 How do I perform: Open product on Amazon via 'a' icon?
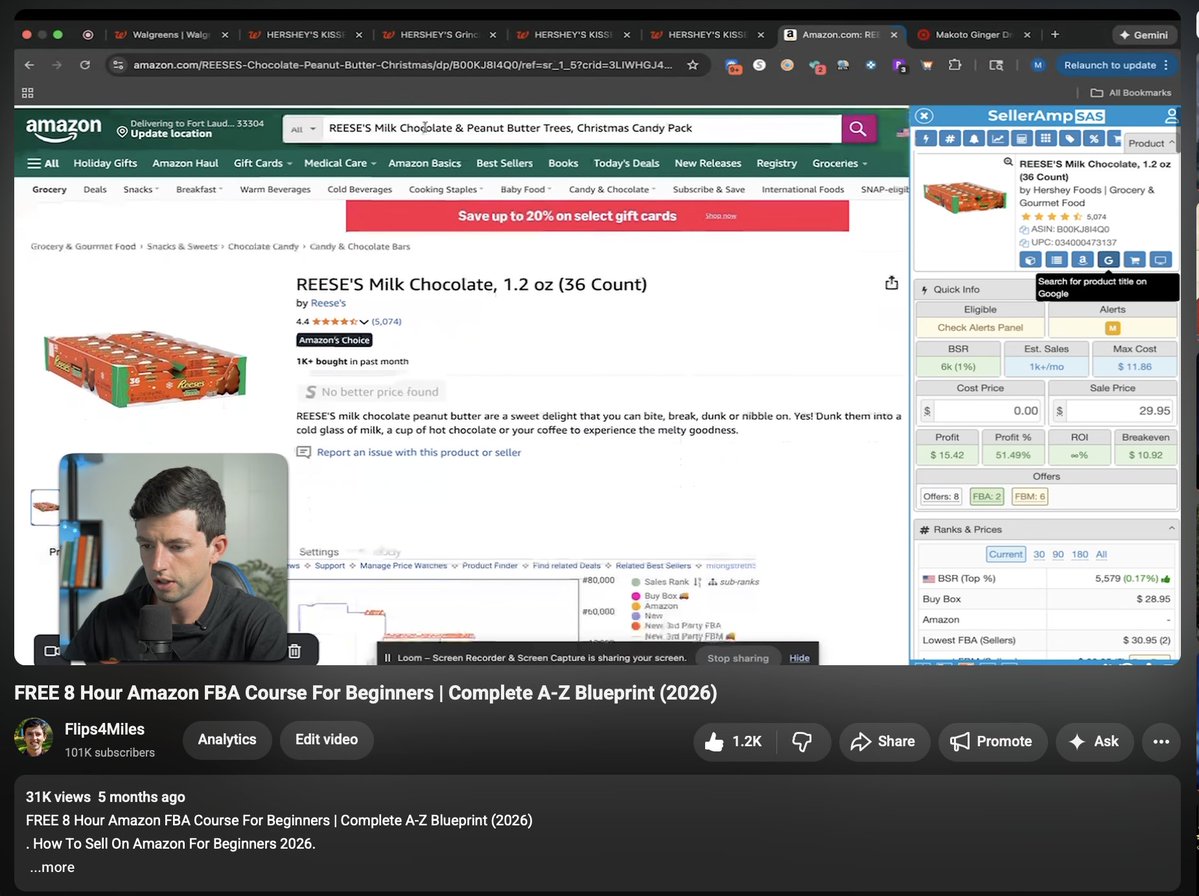click(1082, 260)
